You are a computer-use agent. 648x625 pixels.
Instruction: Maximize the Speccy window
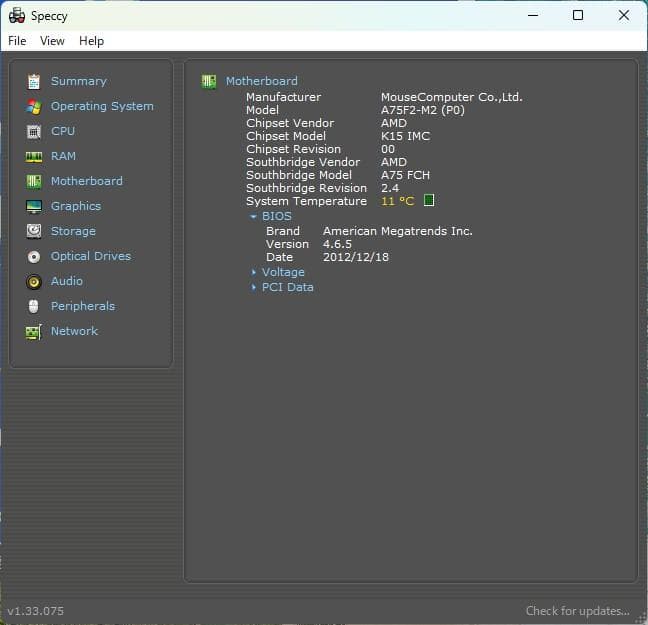pyautogui.click(x=578, y=16)
